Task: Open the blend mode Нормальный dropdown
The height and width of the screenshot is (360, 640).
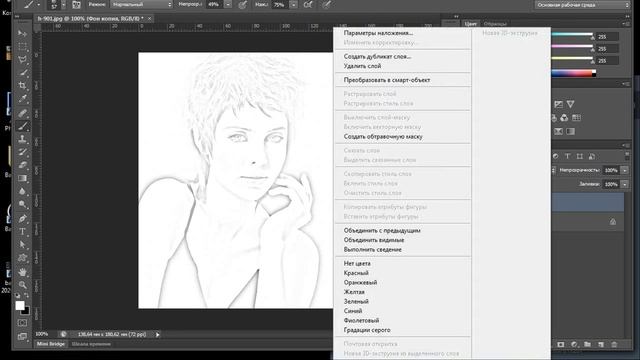Action: [141, 5]
